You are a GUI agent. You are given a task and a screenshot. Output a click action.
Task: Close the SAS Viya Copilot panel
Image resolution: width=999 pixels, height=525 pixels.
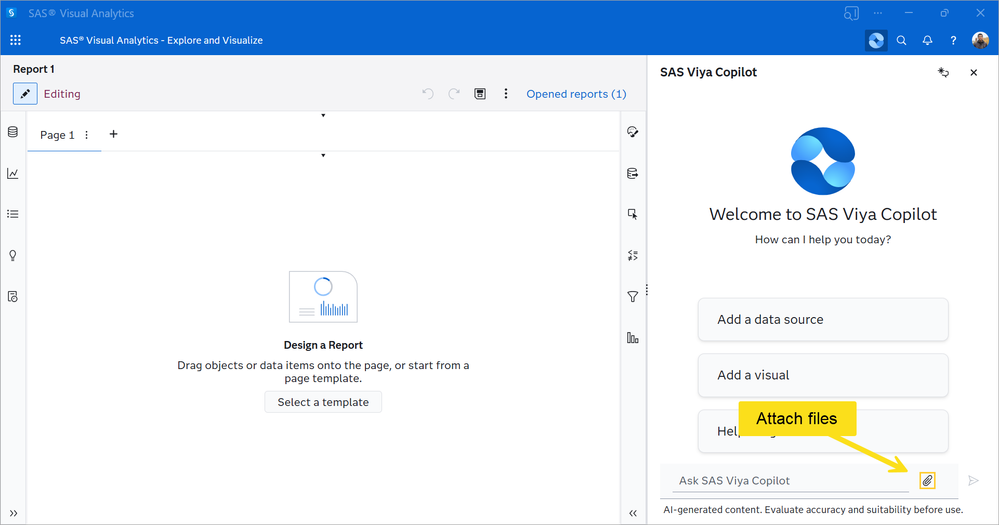pos(974,73)
